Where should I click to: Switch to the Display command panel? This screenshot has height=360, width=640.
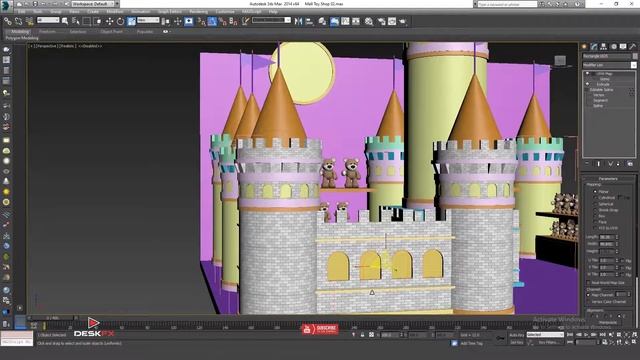[623, 47]
